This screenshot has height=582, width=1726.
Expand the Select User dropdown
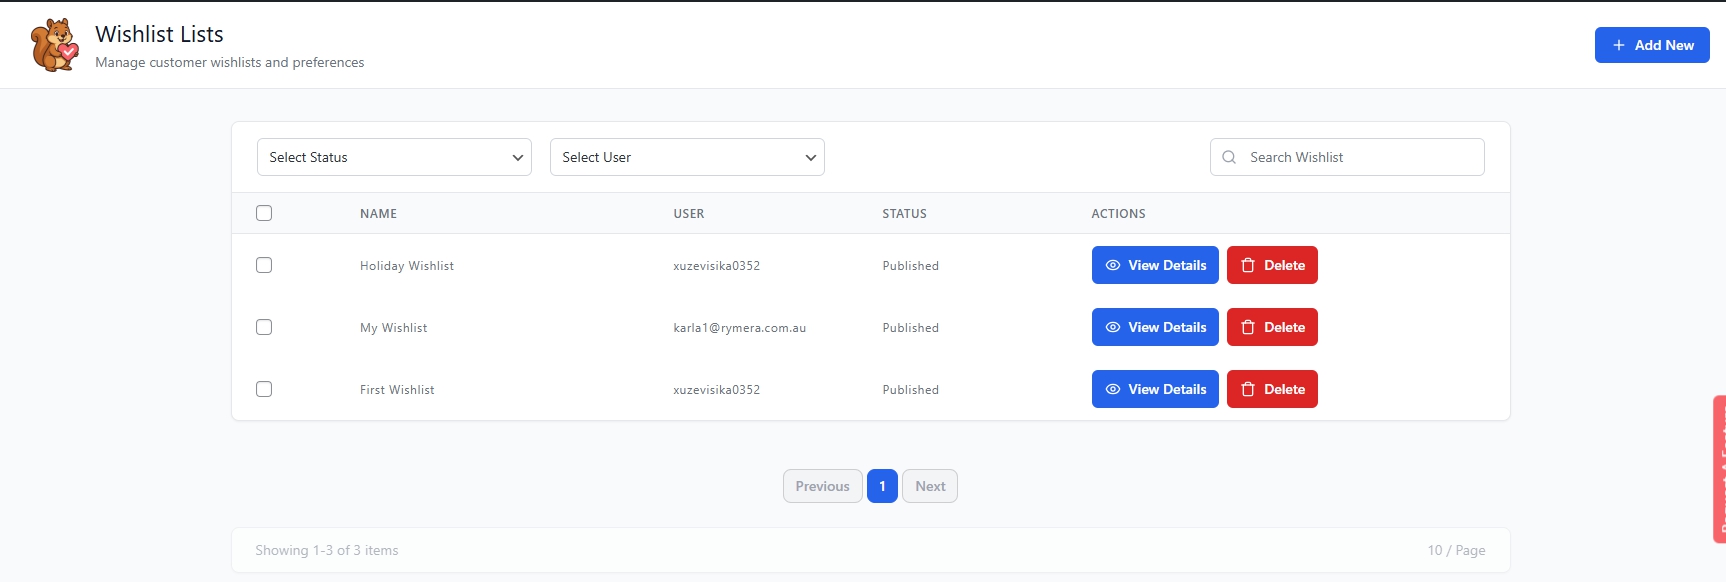[687, 157]
